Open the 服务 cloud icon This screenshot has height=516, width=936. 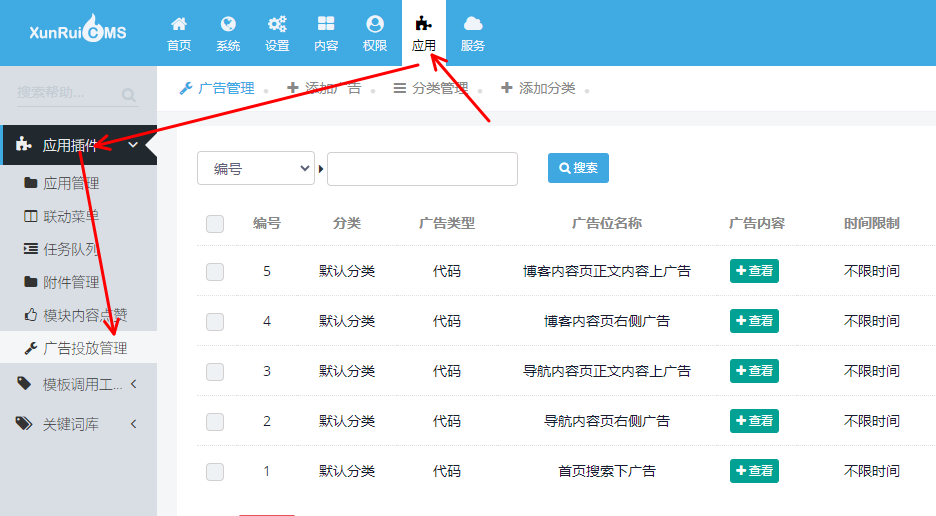click(473, 24)
